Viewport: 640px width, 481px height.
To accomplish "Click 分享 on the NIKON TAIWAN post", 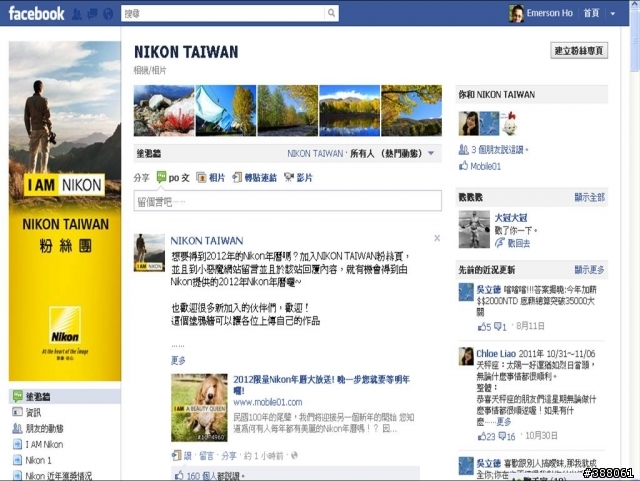I will click(x=229, y=456).
